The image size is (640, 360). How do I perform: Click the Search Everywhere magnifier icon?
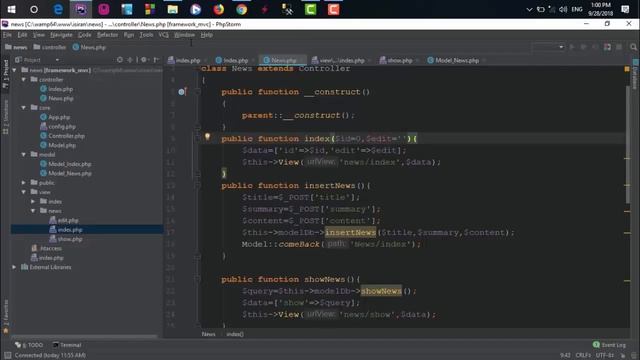(x=633, y=47)
